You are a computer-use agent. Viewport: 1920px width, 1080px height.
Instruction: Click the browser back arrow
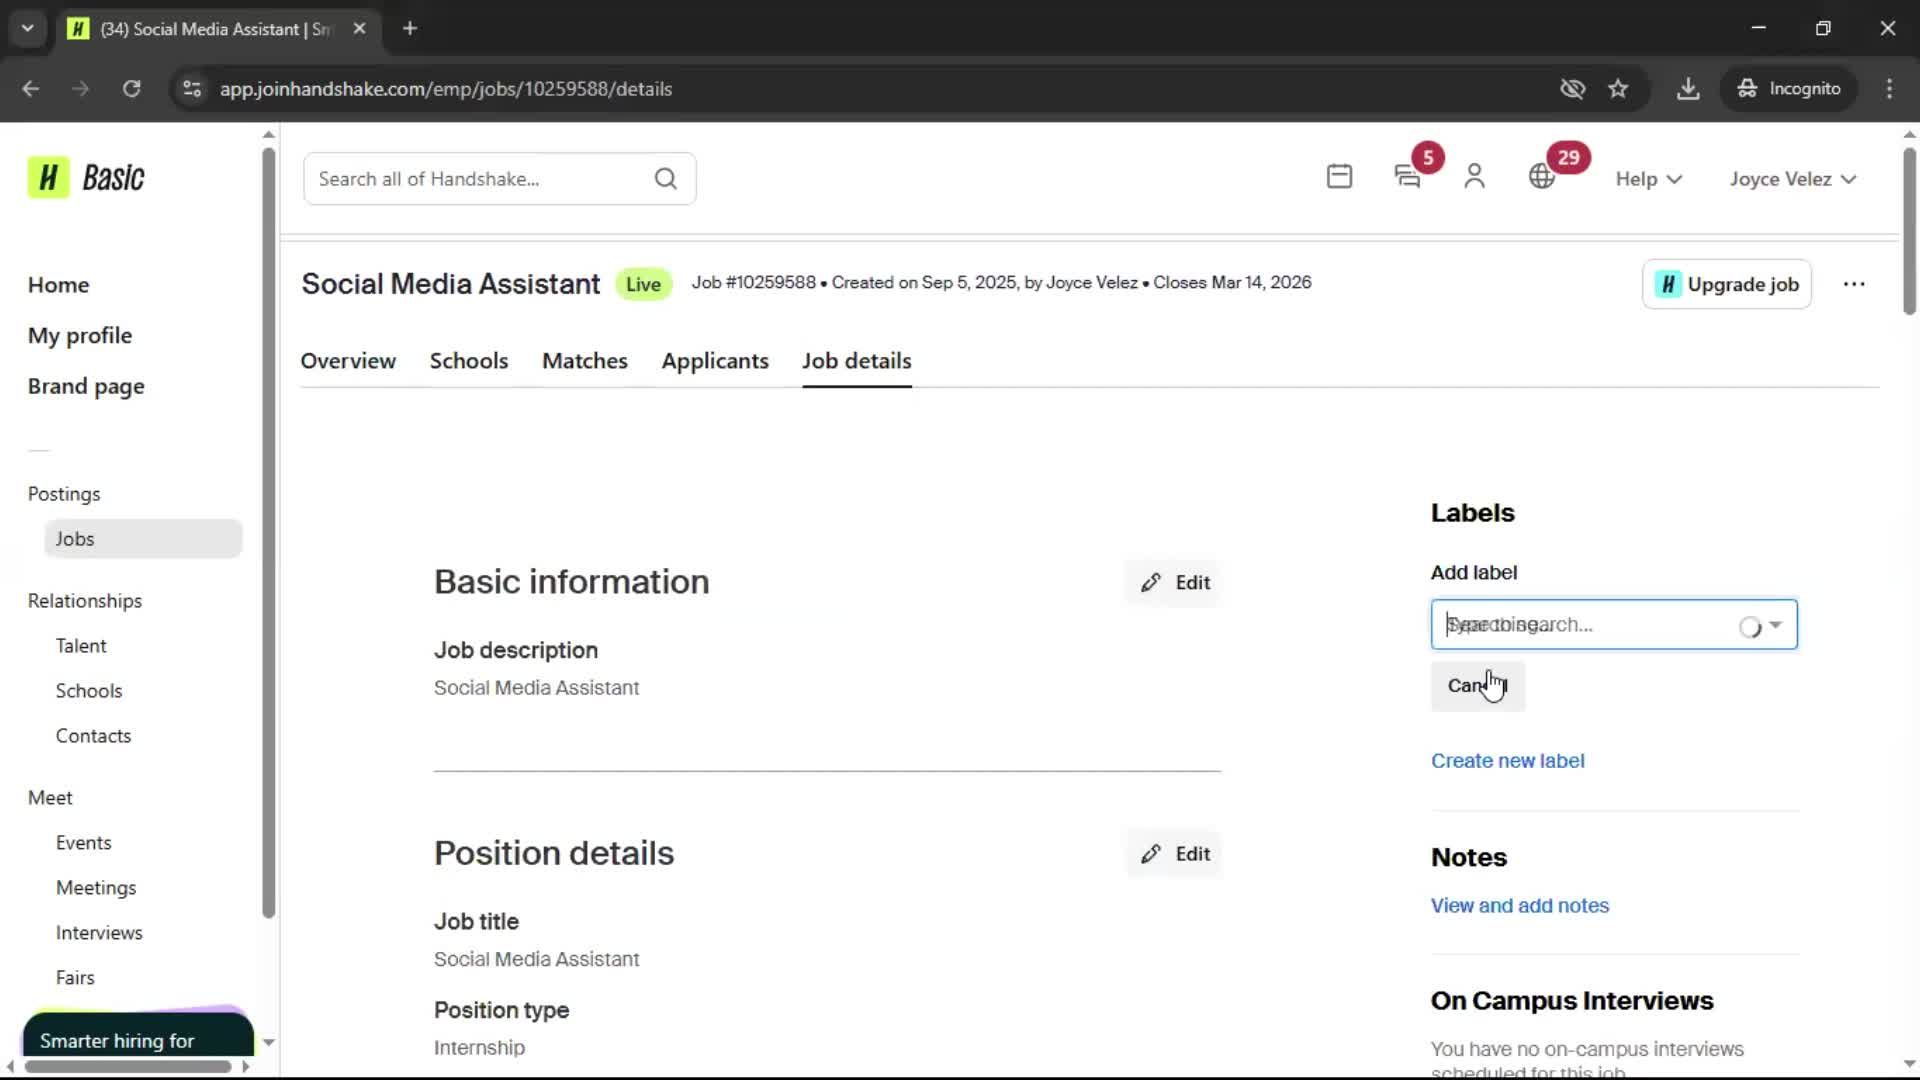tap(30, 89)
